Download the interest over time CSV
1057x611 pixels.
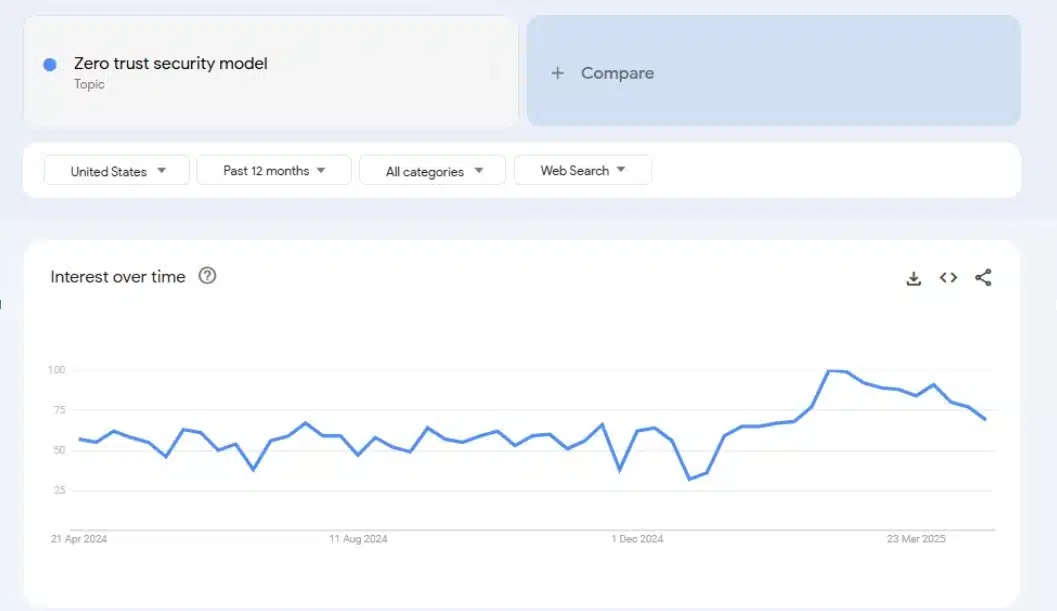tap(913, 278)
